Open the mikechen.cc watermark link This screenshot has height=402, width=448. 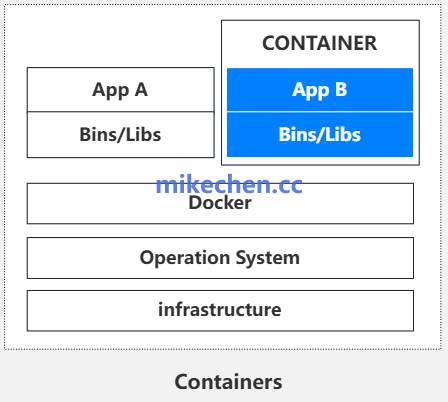point(229,184)
